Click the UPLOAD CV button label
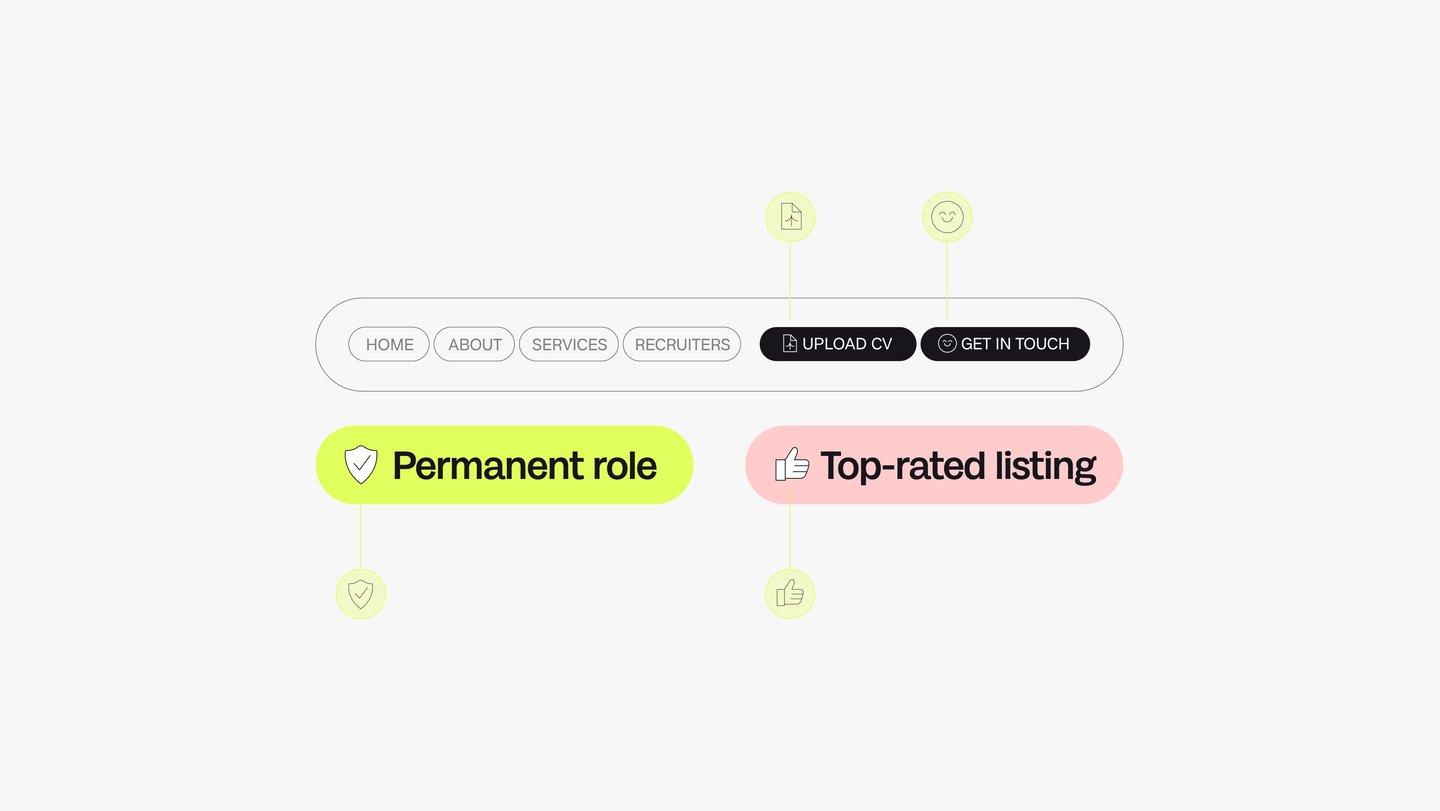 click(847, 344)
